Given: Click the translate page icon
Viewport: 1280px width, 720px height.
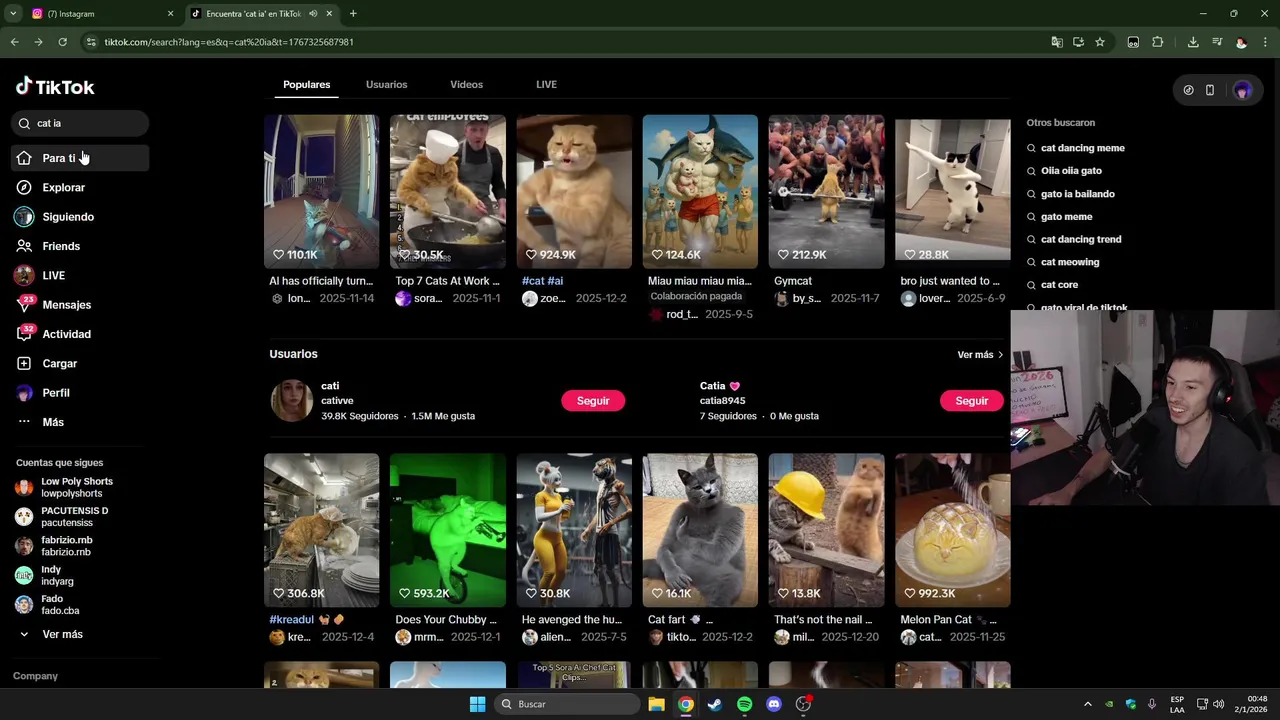Looking at the screenshot, I should pos(1057,42).
